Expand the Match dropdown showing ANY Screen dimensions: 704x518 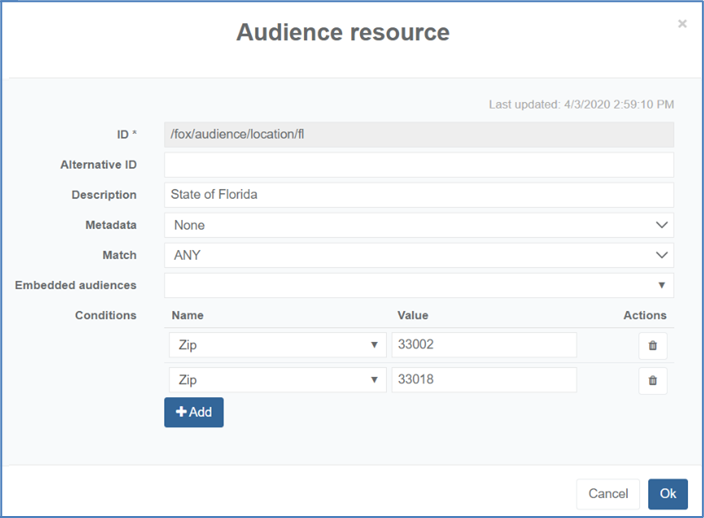point(418,255)
